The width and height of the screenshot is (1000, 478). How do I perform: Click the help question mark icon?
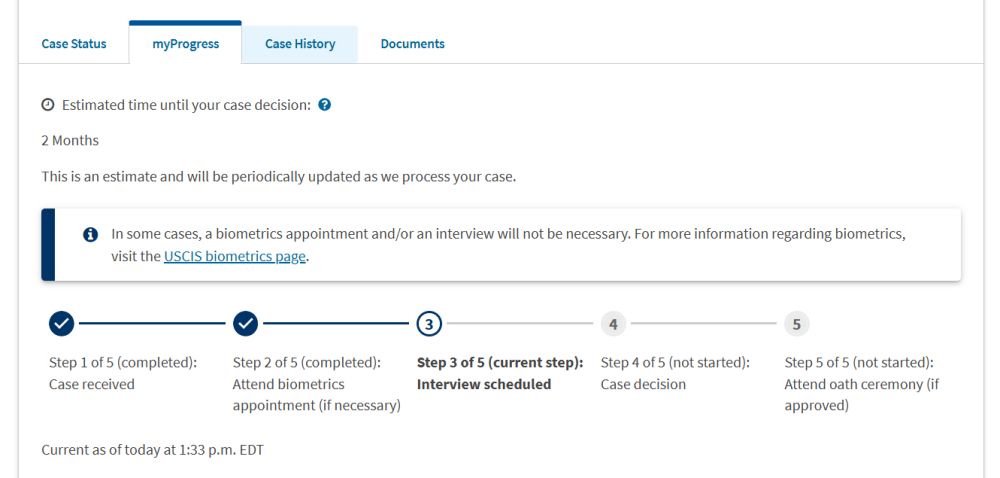[x=325, y=105]
